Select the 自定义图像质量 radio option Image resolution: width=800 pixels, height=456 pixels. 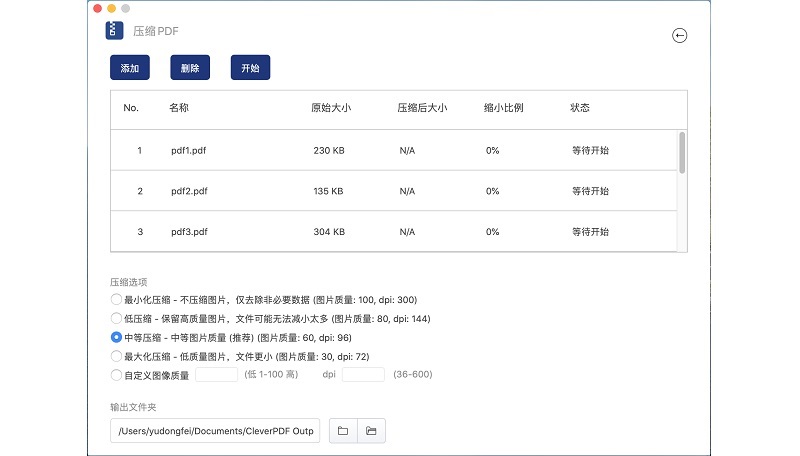pyautogui.click(x=116, y=375)
